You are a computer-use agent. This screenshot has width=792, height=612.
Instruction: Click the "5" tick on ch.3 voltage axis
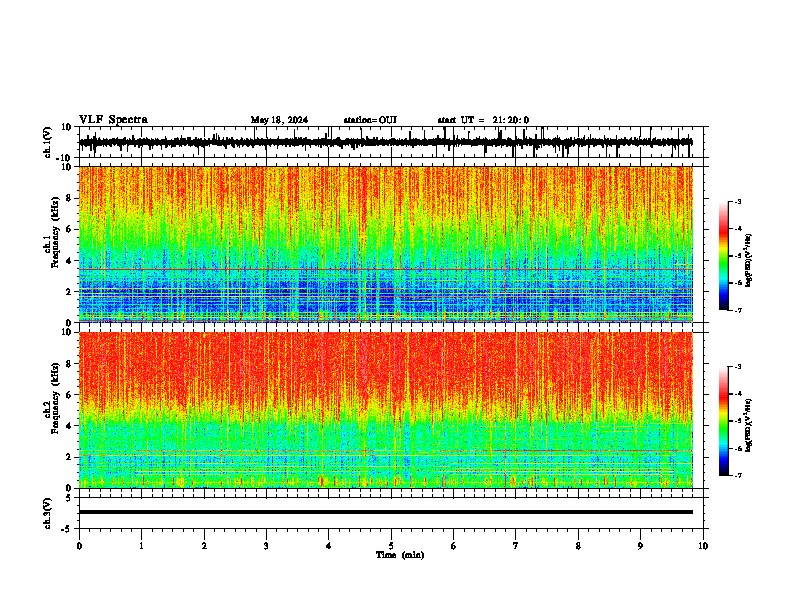(69, 498)
